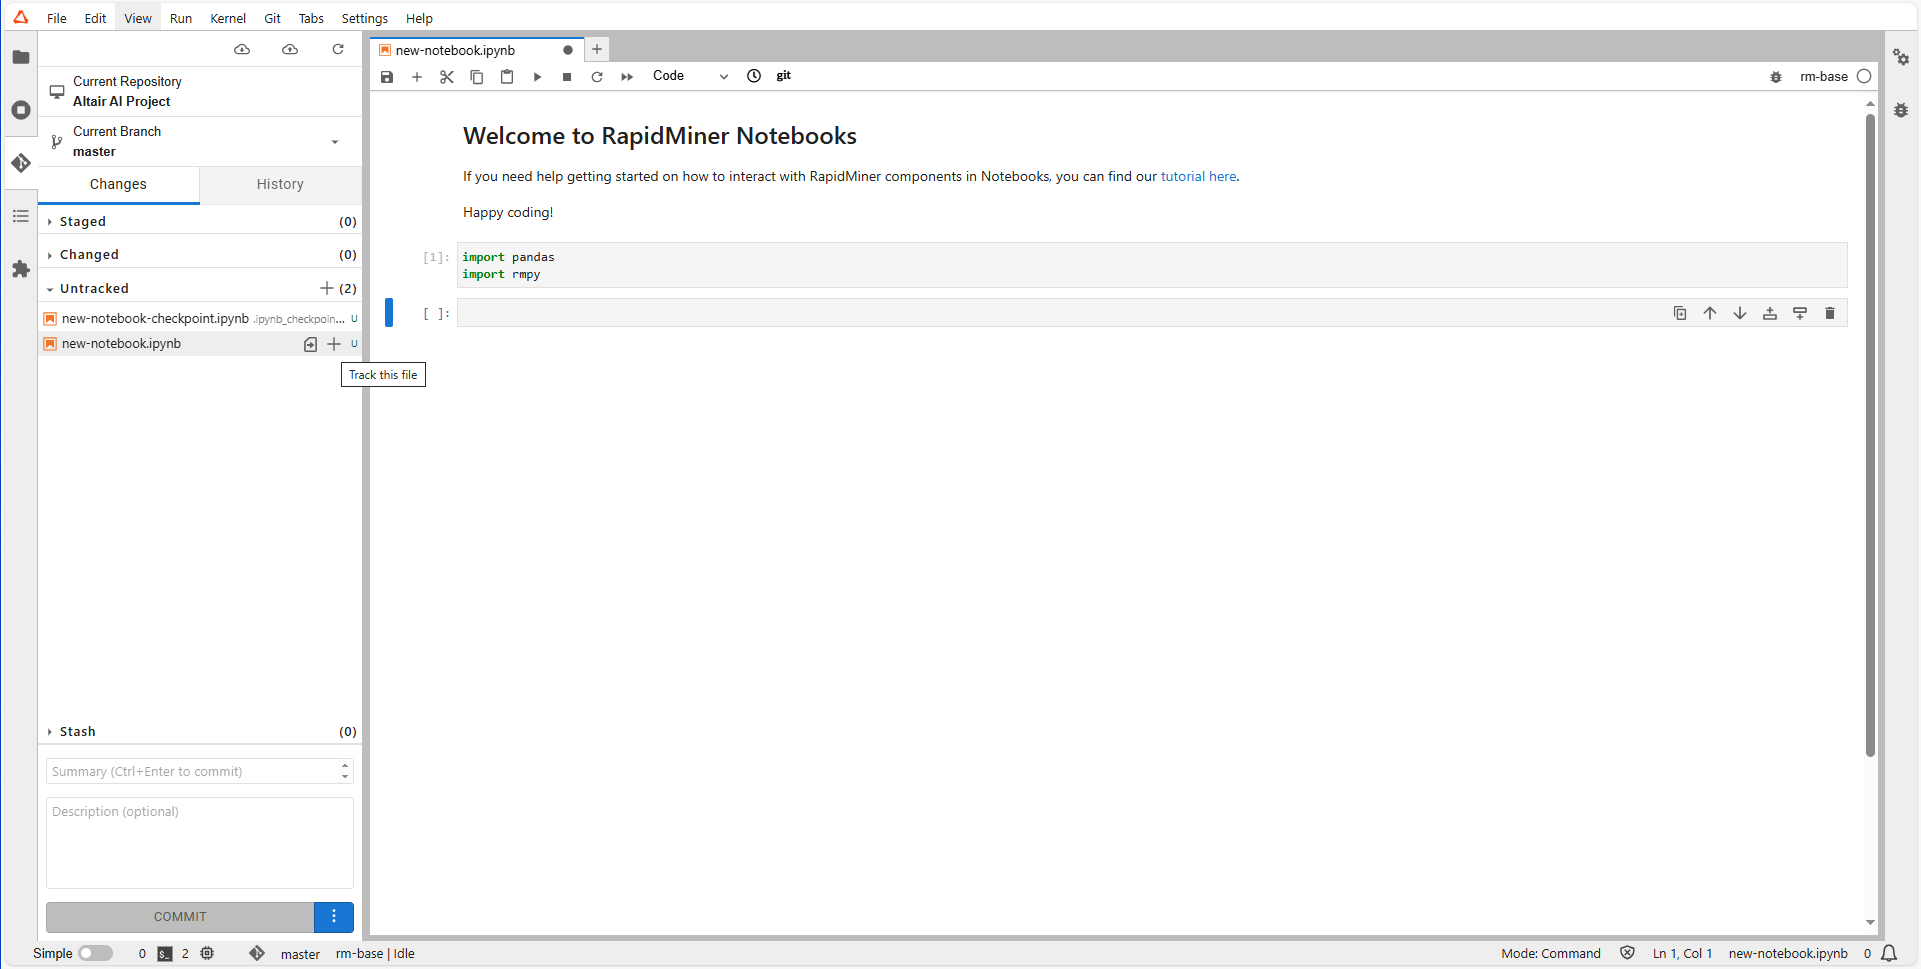Restart kernel and run all cells
Image resolution: width=1921 pixels, height=969 pixels.
pos(627,77)
